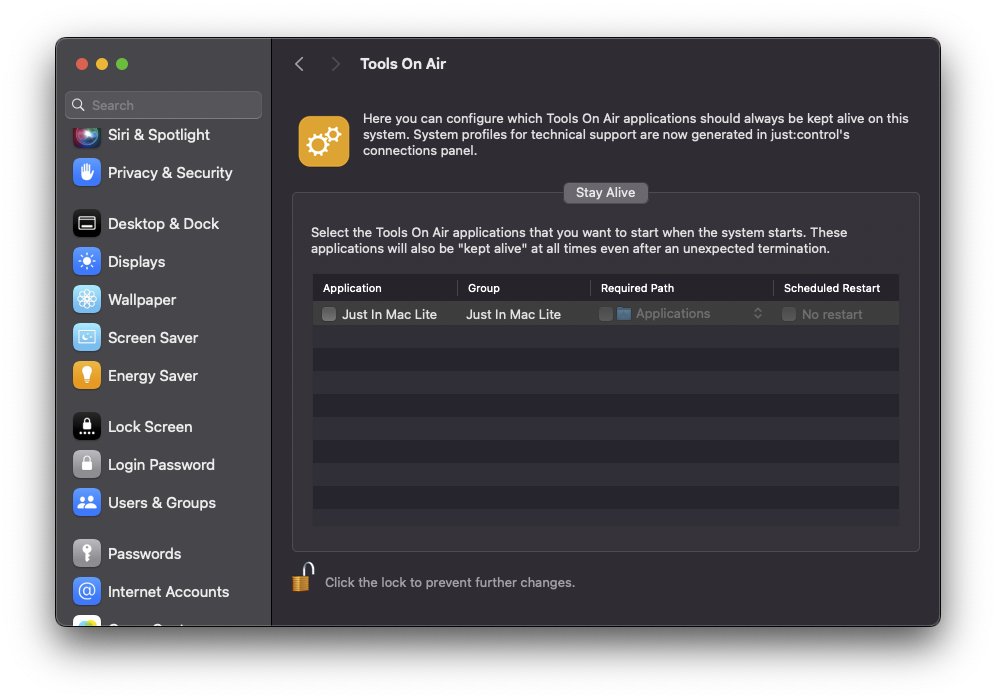Image resolution: width=996 pixels, height=700 pixels.
Task: Open the Applications path popup stepper
Action: (758, 313)
